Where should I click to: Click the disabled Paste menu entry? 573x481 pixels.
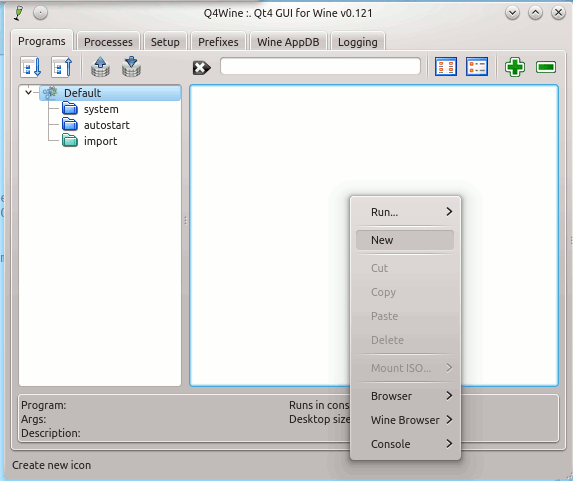(405, 316)
